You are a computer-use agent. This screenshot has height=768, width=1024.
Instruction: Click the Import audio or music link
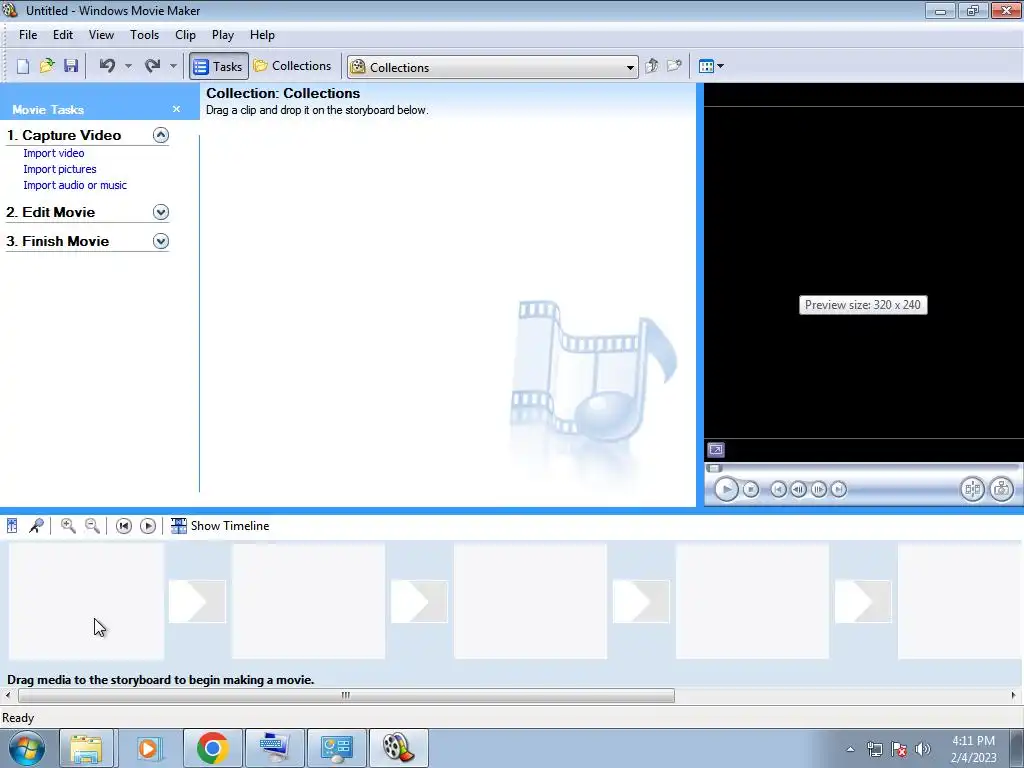(75, 185)
